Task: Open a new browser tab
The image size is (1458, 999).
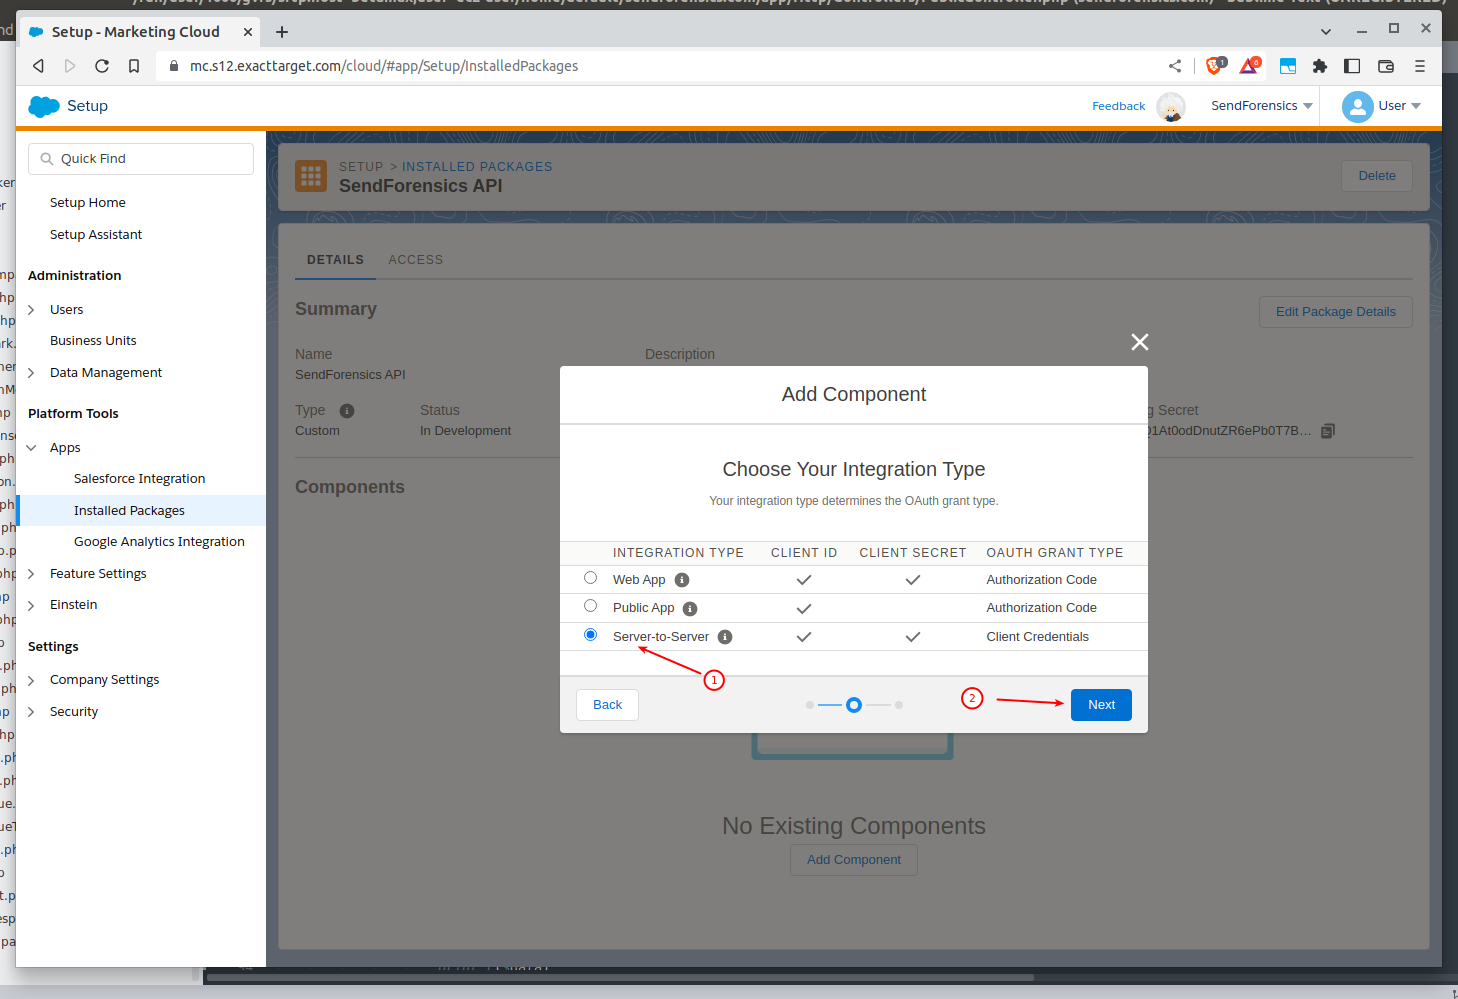Action: point(282,32)
